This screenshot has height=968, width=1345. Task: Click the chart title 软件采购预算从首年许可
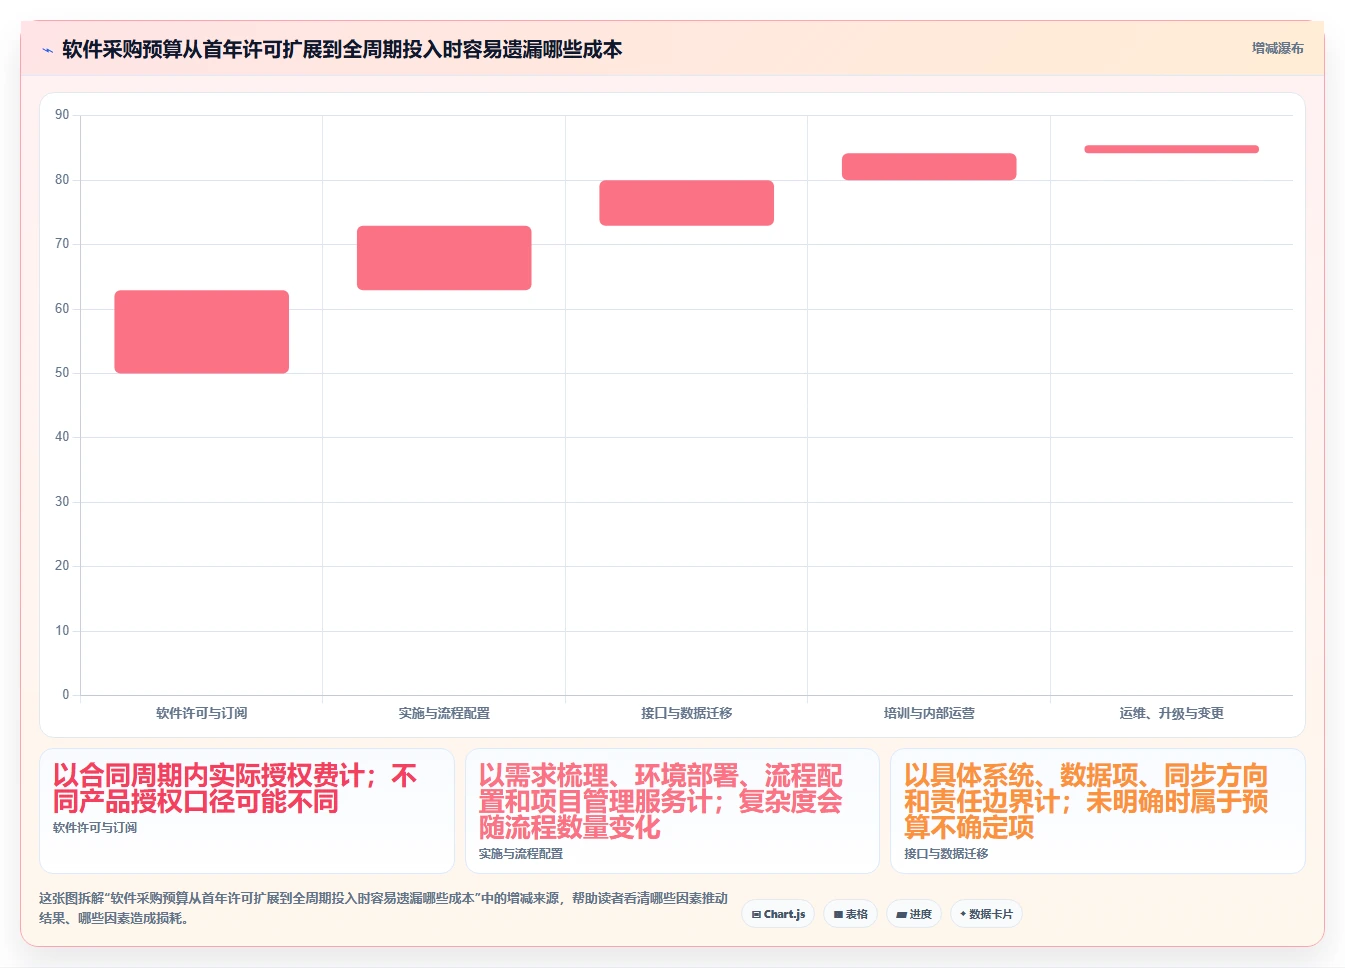click(x=342, y=50)
